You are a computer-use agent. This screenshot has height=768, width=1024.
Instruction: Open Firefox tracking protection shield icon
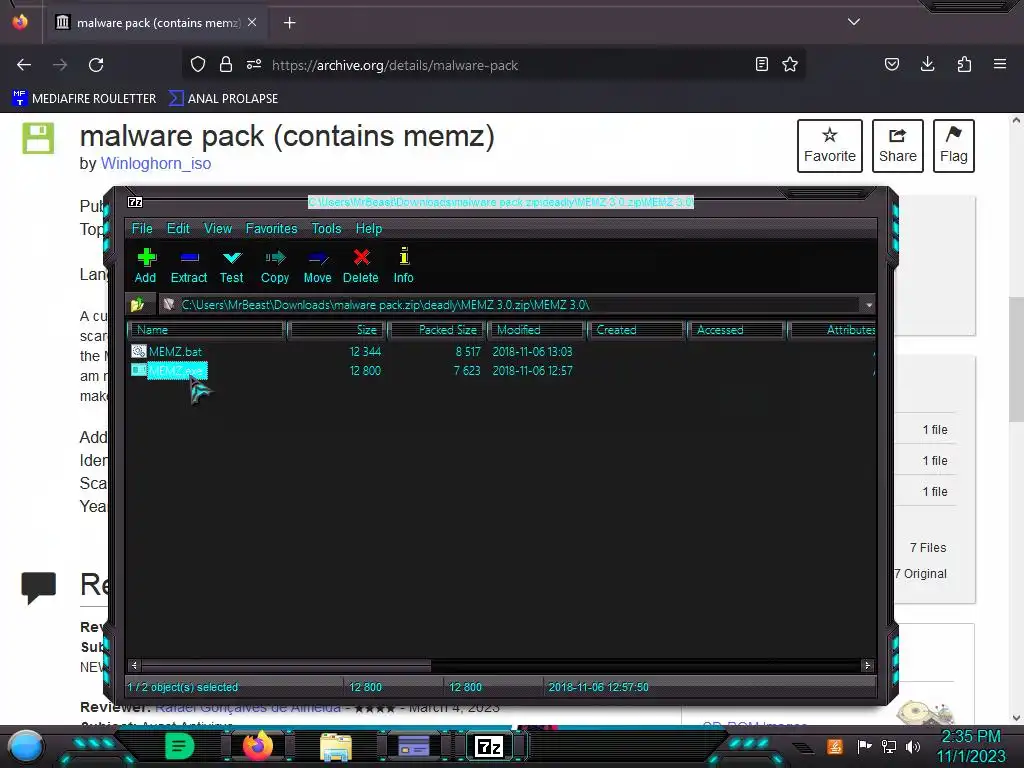198,64
